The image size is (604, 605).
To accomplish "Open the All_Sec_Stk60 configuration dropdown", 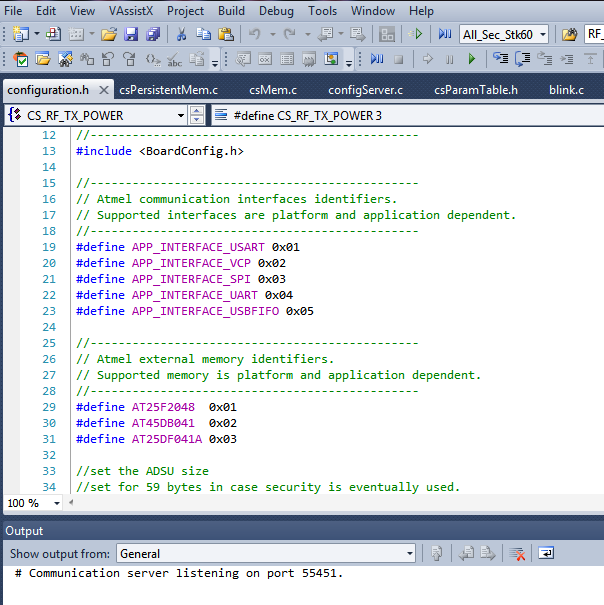I will point(542,34).
